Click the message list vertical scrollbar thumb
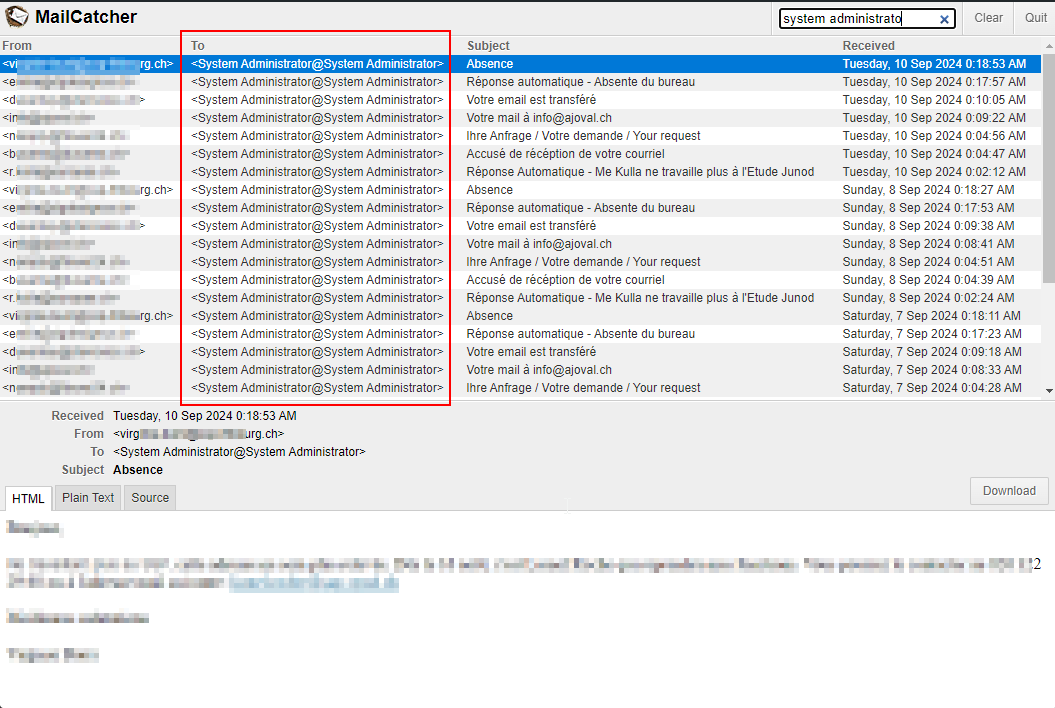The height and width of the screenshot is (708, 1055). pyautogui.click(x=1048, y=160)
